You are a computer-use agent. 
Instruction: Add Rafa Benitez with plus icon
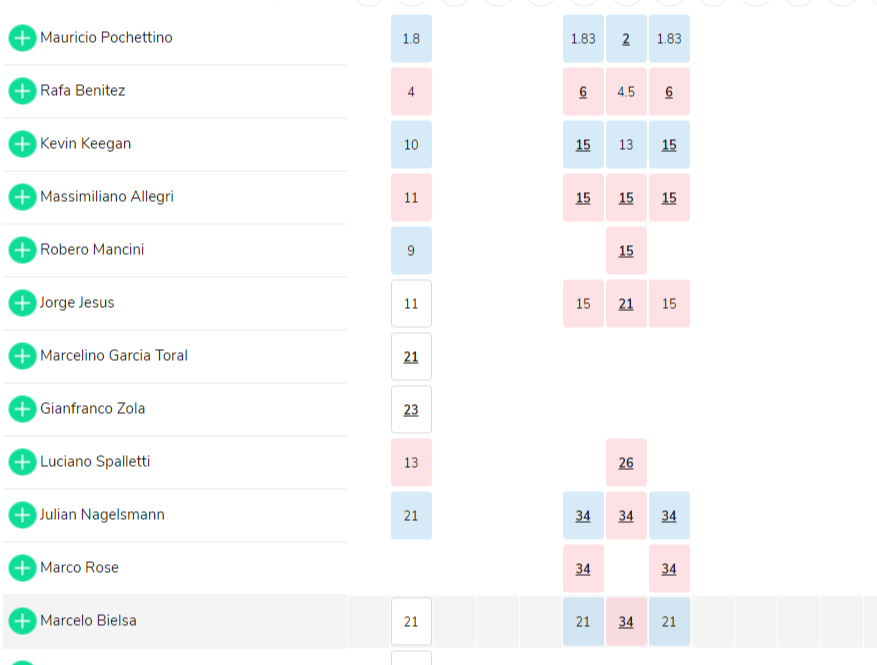[22, 91]
